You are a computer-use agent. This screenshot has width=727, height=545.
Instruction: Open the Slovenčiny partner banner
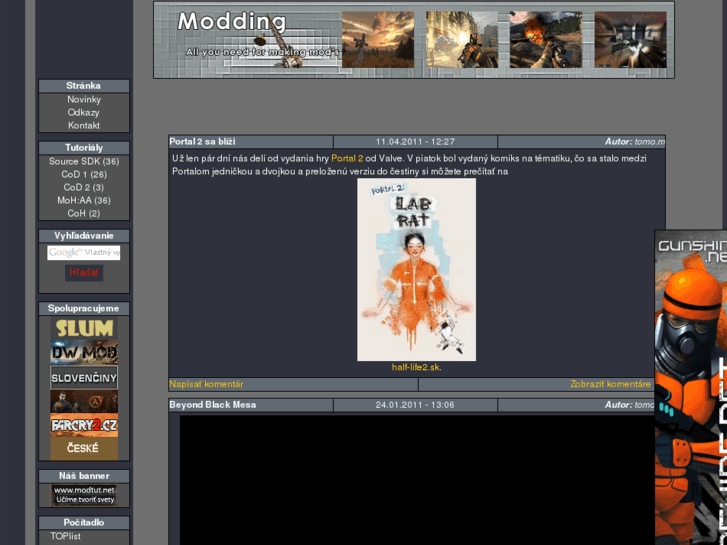[84, 378]
